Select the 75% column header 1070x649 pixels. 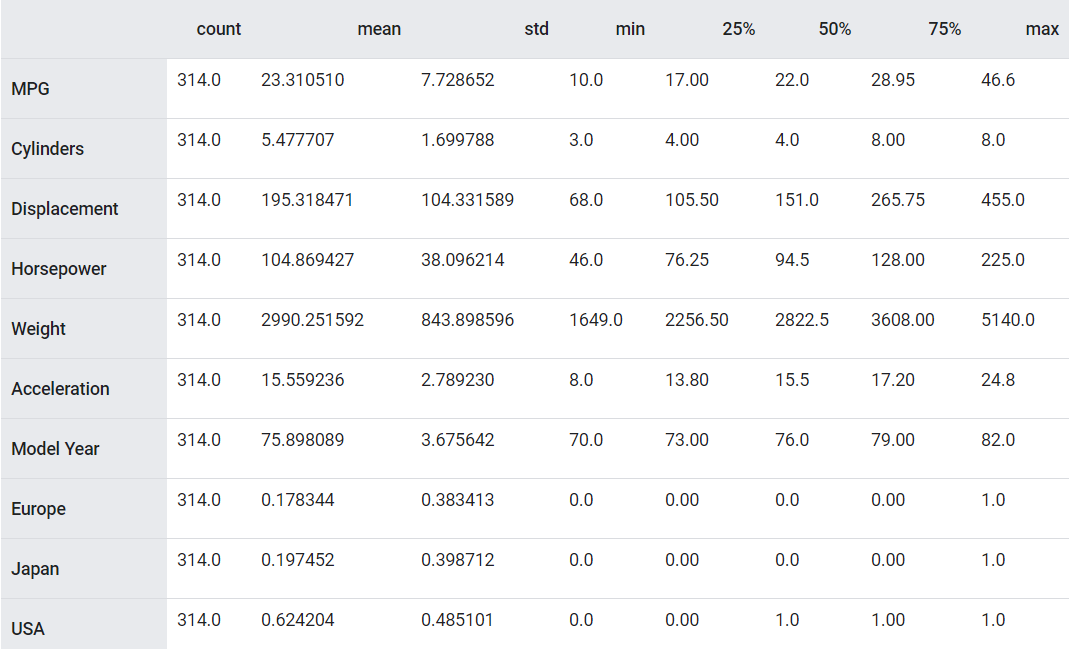[944, 29]
